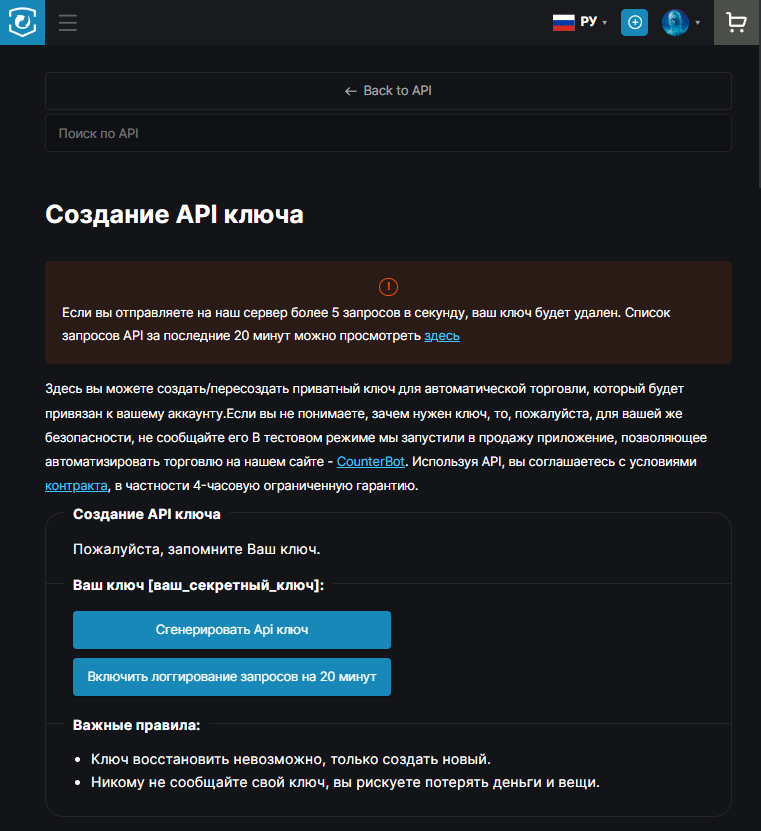The image size is (761, 831).
Task: Focus the Поиск по API search field
Action: [388, 133]
